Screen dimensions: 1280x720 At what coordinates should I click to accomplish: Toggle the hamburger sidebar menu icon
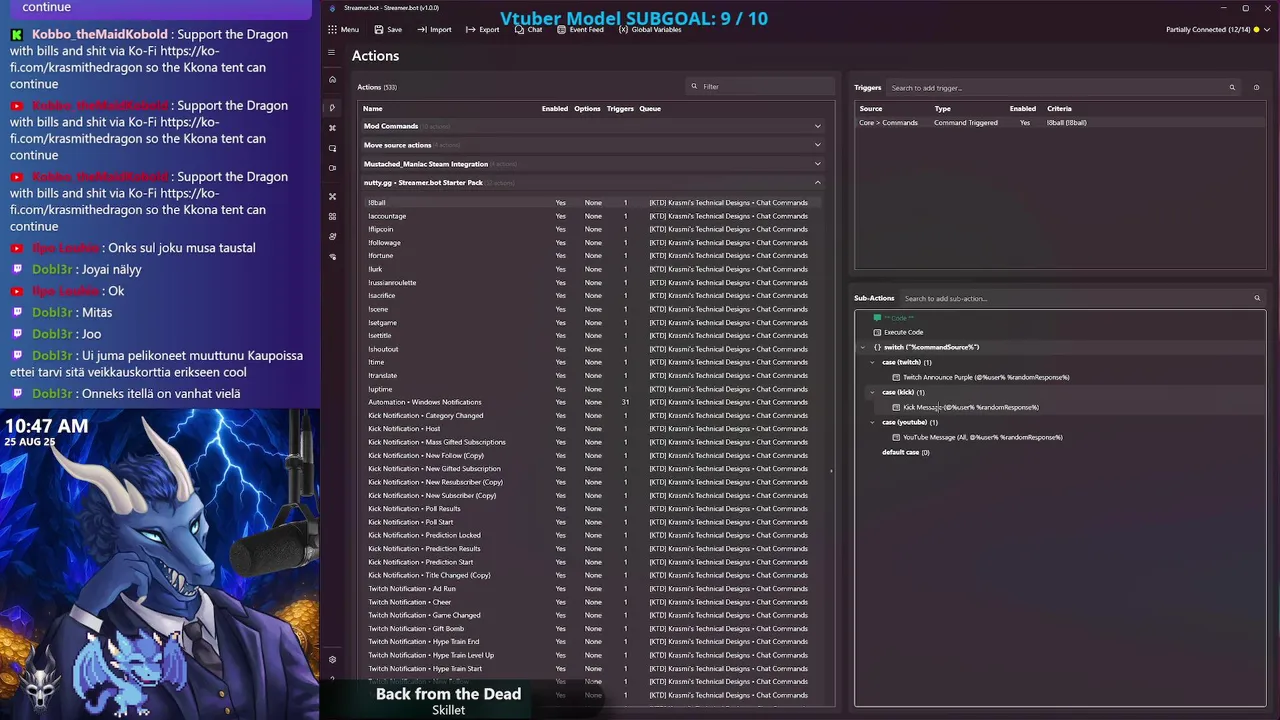pos(332,53)
